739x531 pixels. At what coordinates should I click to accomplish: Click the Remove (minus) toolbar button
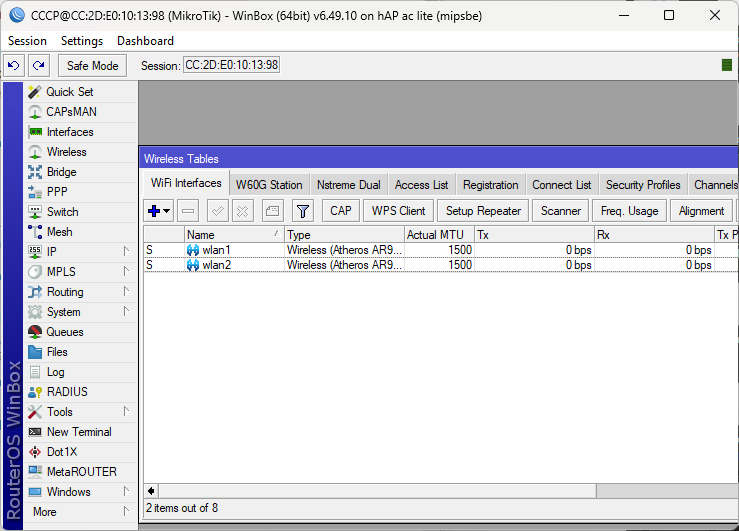(x=188, y=211)
